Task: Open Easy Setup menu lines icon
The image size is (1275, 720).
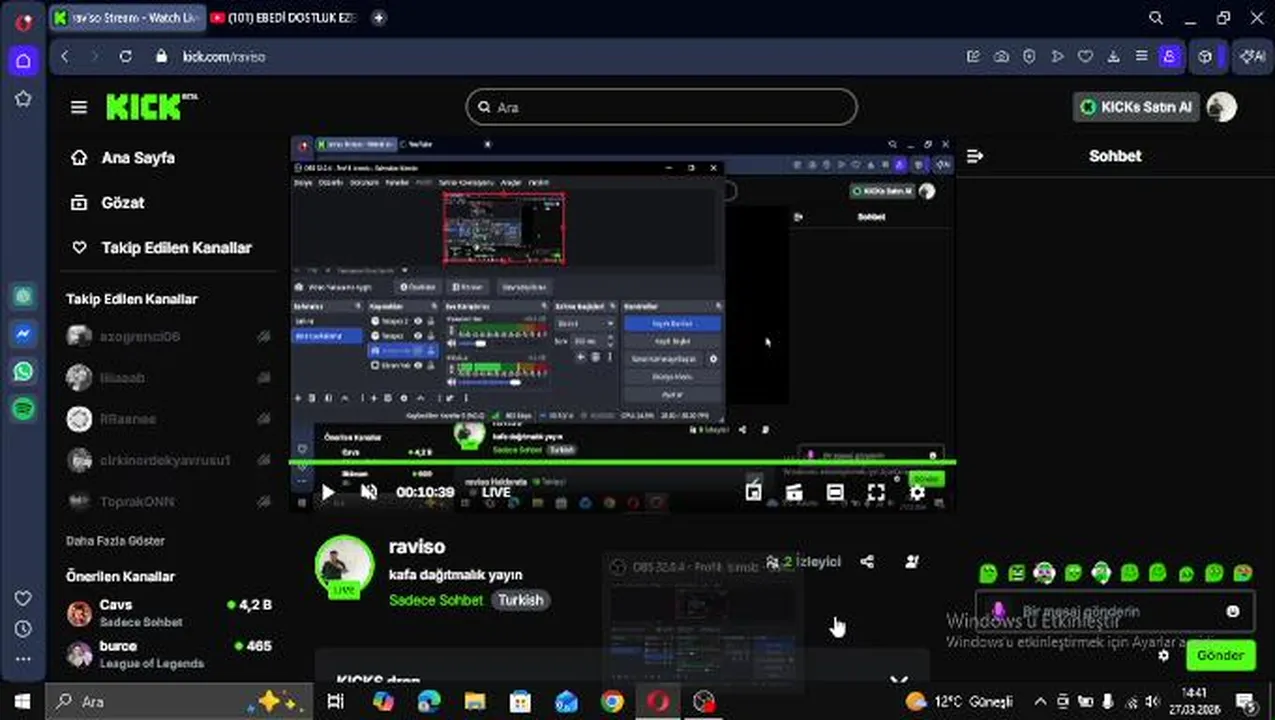Action: (x=1141, y=57)
